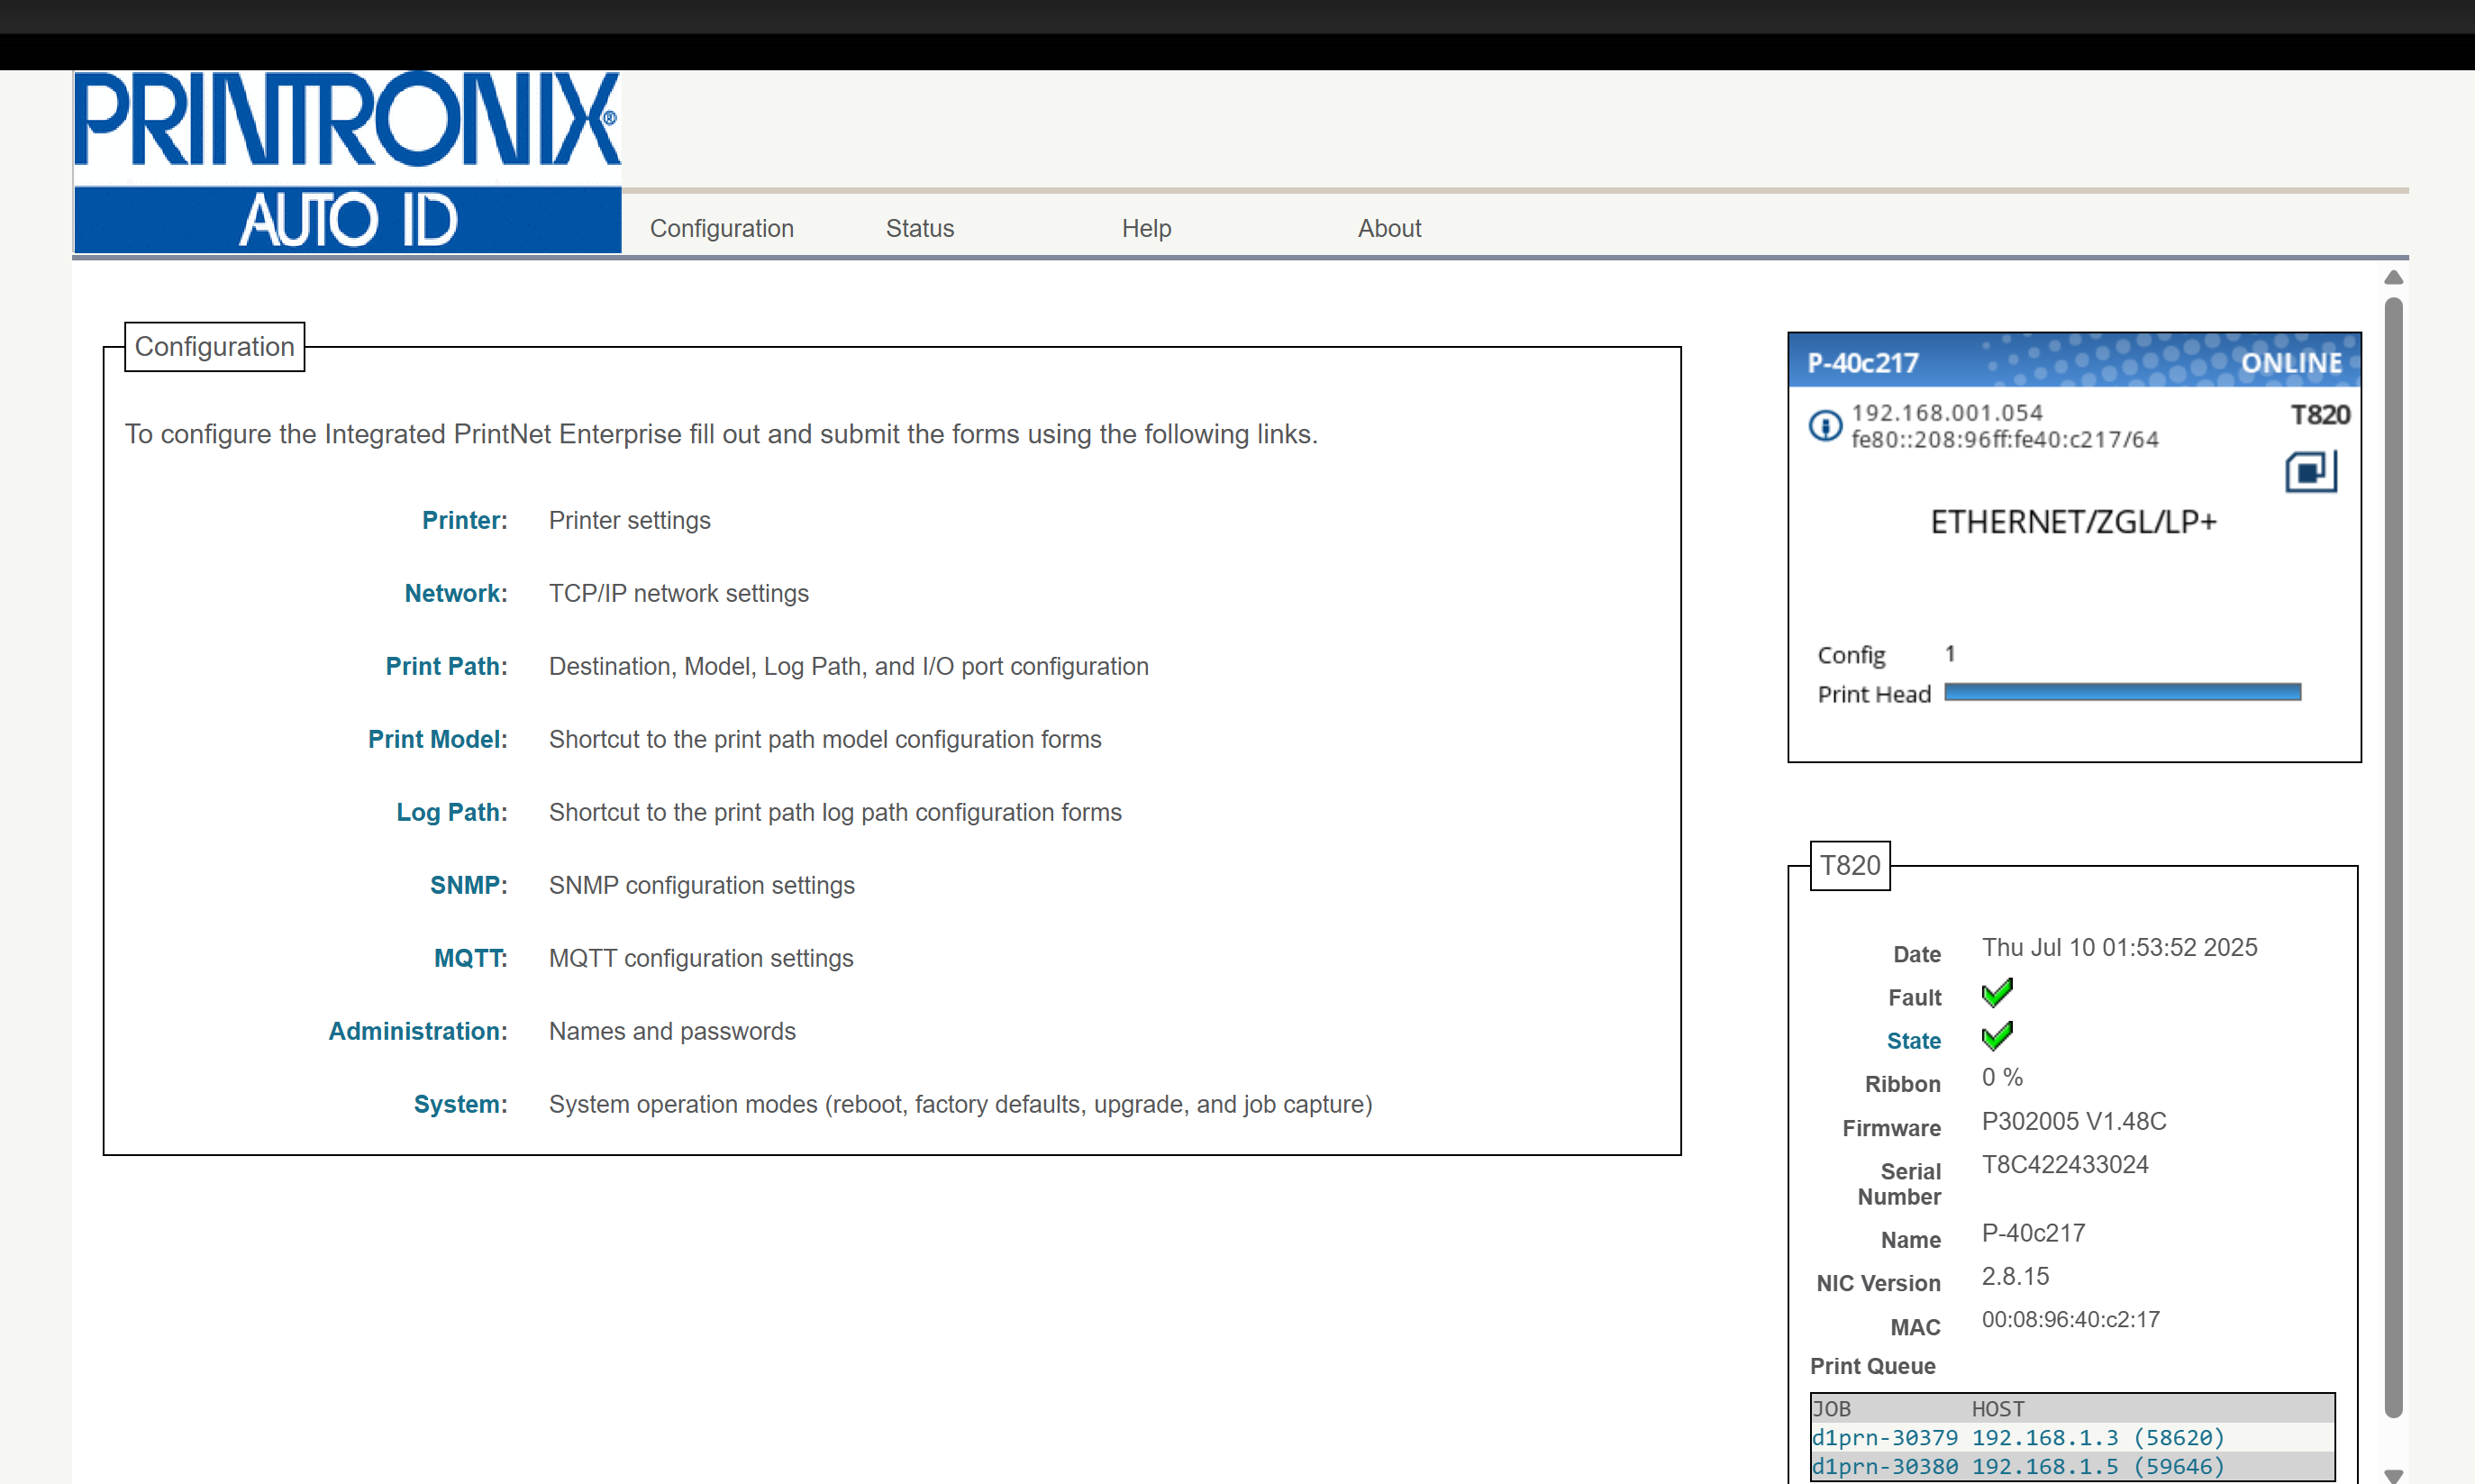Open the Configuration menu
Screen dimensions: 2475x1484
721,228
